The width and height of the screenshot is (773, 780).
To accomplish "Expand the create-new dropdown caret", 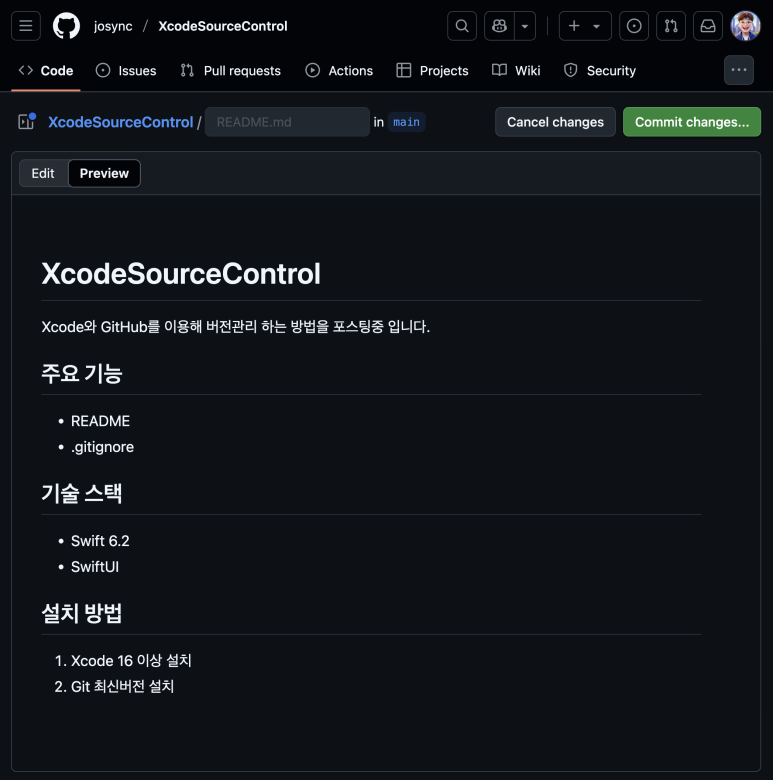I will [596, 26].
